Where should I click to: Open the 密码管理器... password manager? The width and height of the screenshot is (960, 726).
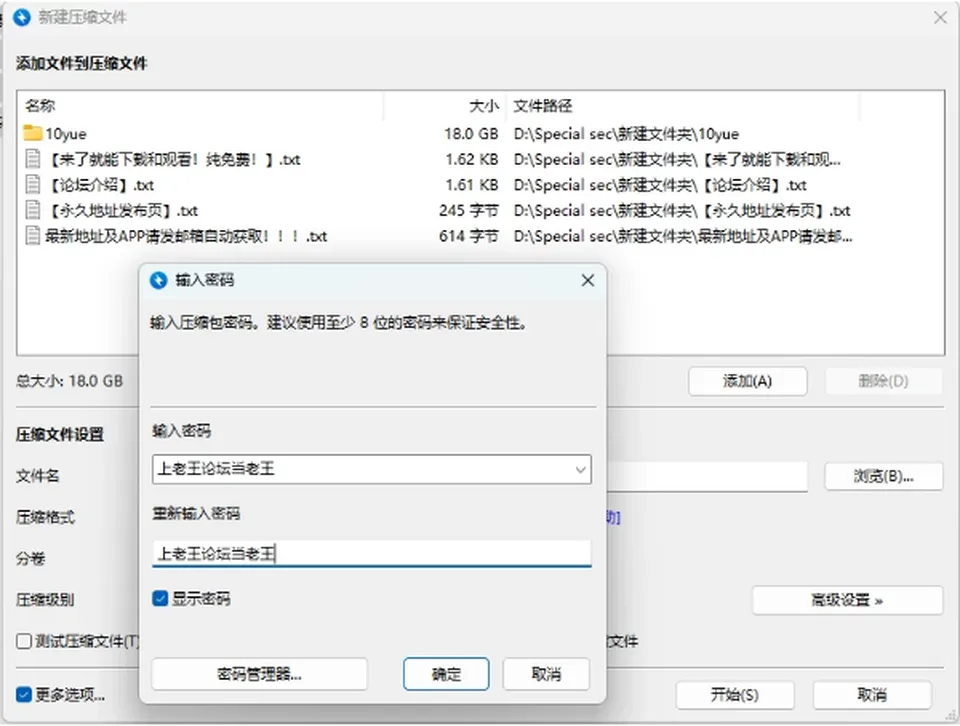[260, 674]
